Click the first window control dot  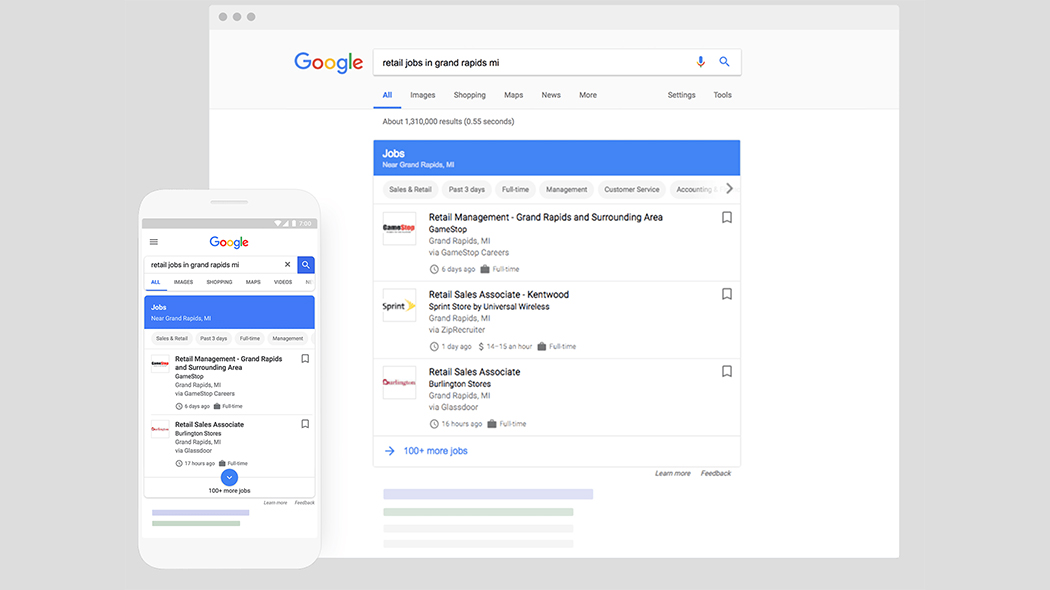pyautogui.click(x=223, y=17)
